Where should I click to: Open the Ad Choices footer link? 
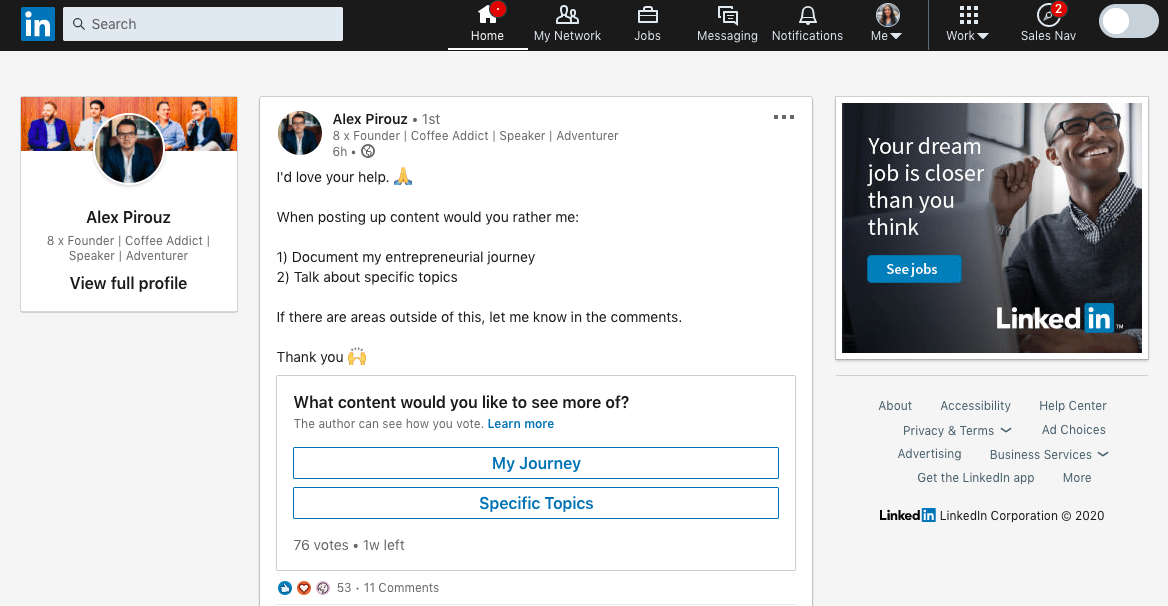[x=1073, y=430]
